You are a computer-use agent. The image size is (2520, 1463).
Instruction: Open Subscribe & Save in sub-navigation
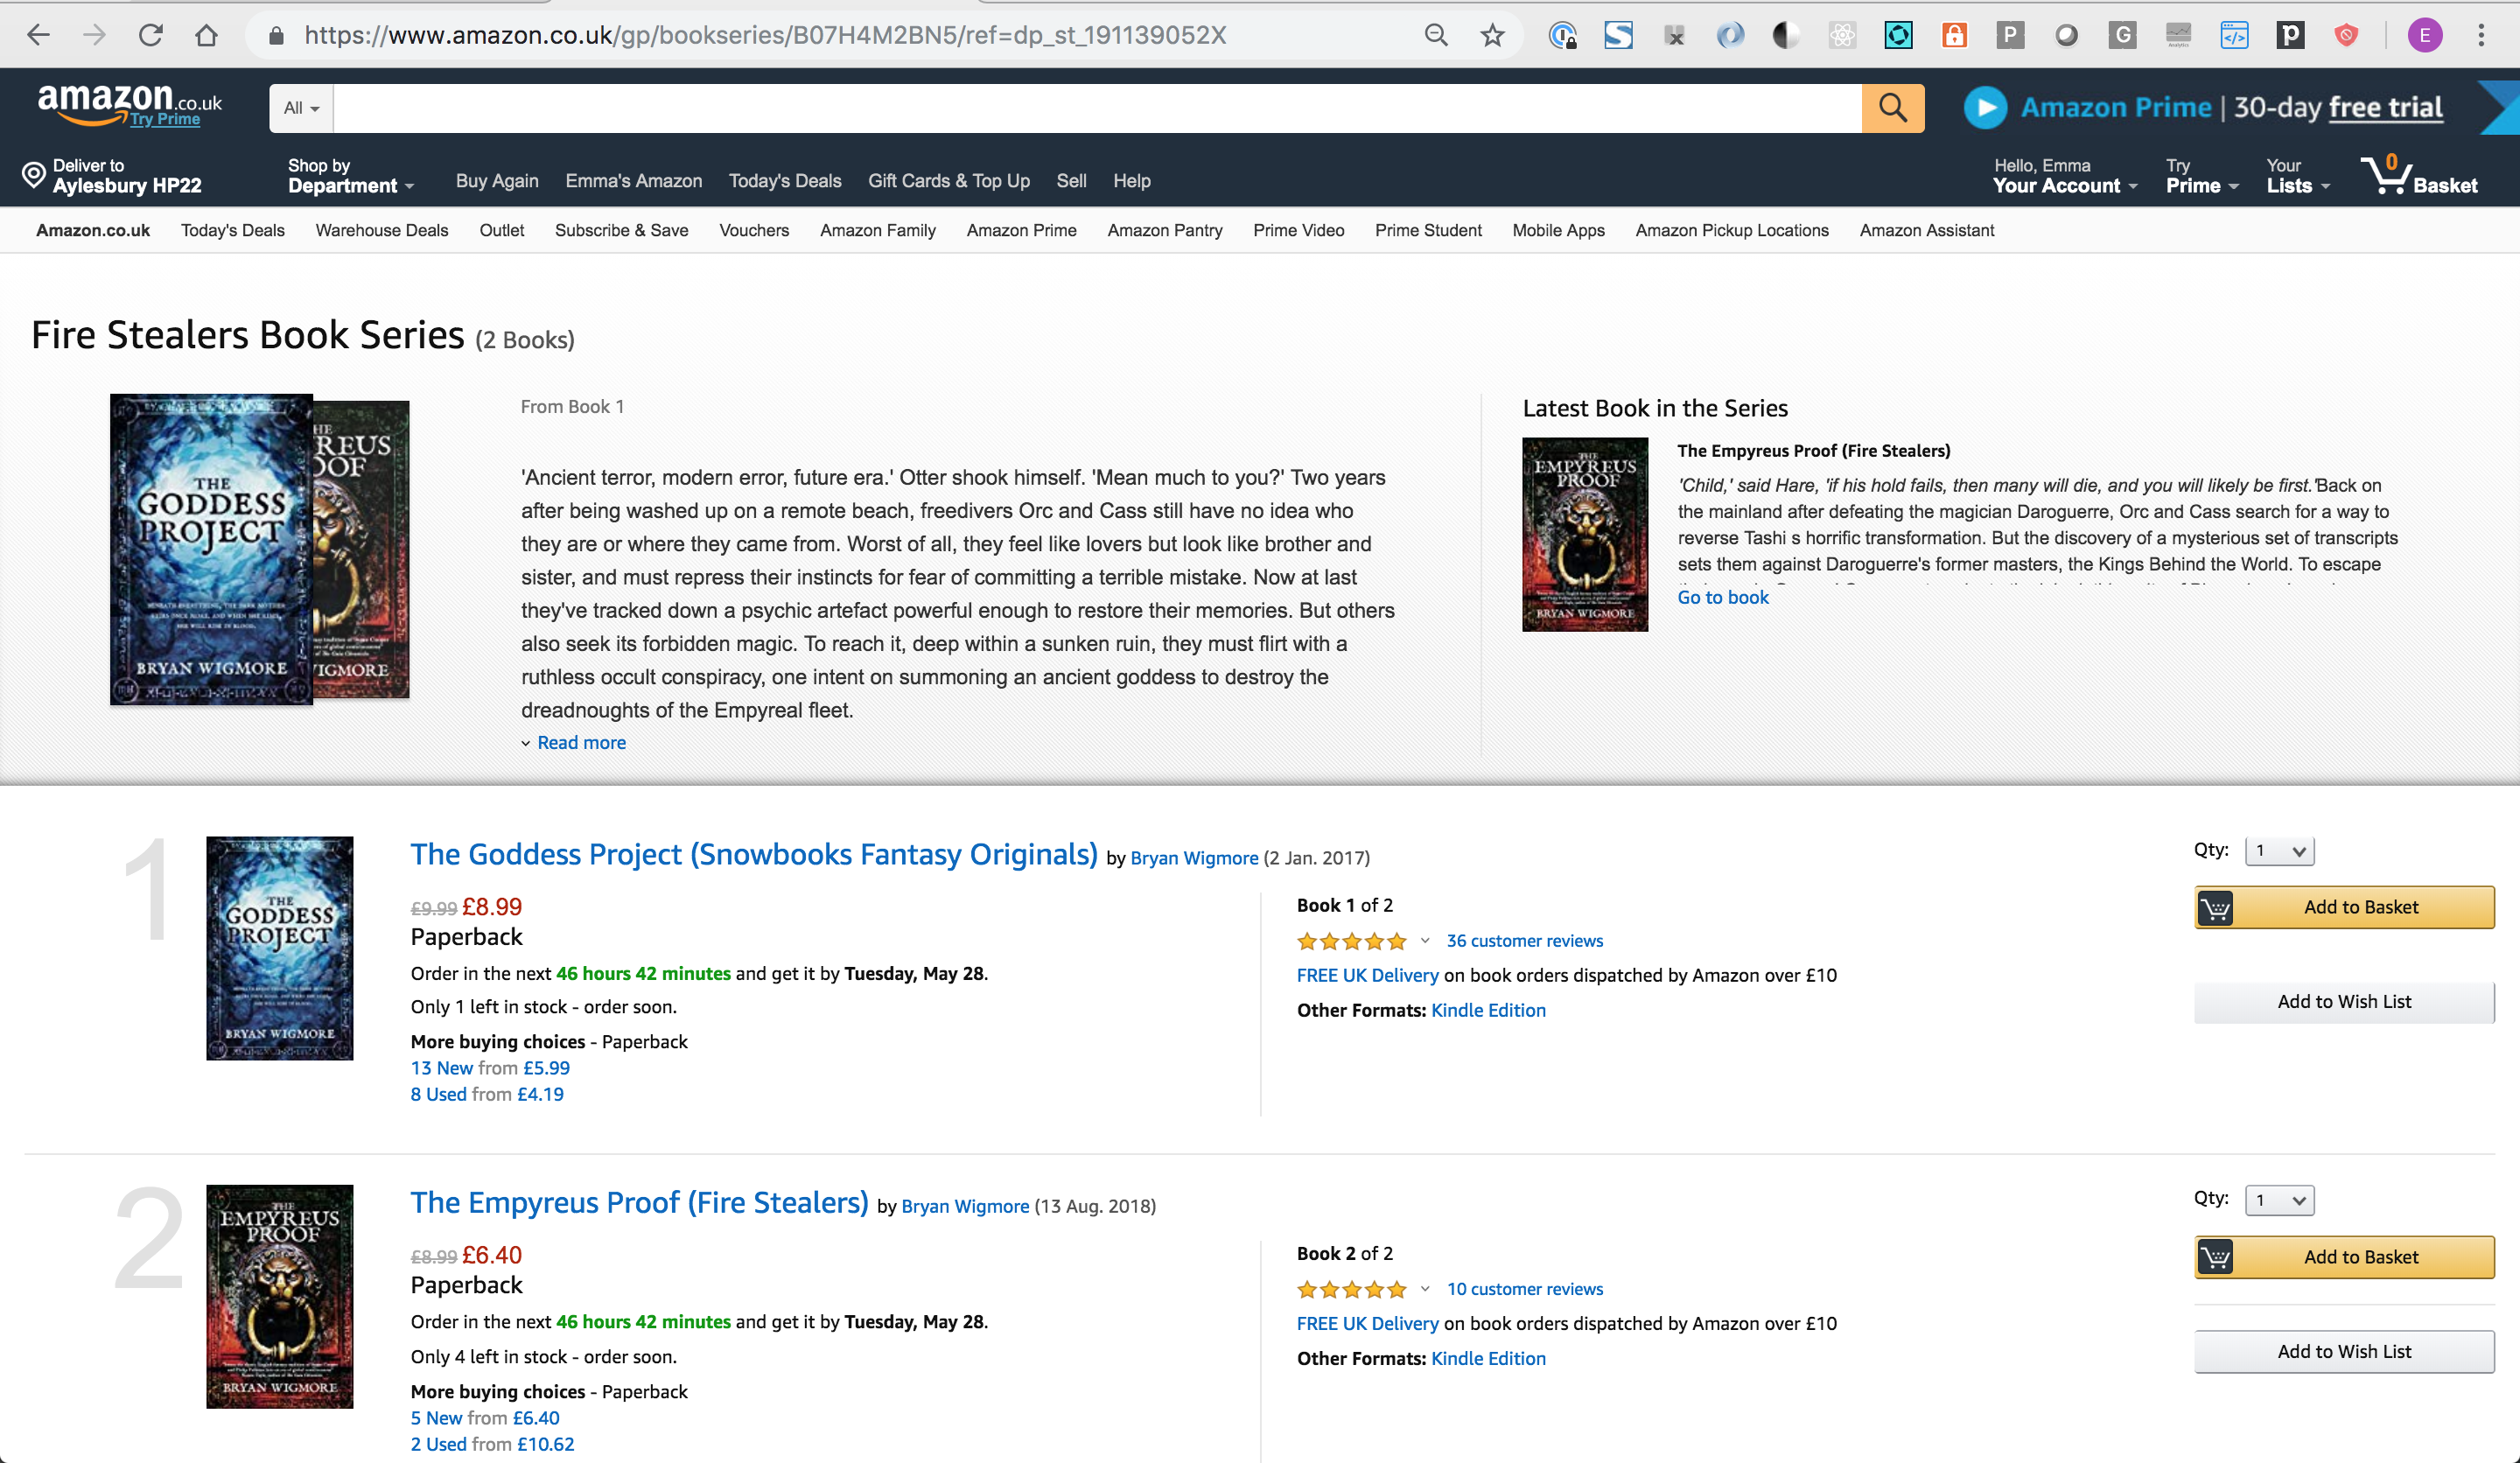621,230
